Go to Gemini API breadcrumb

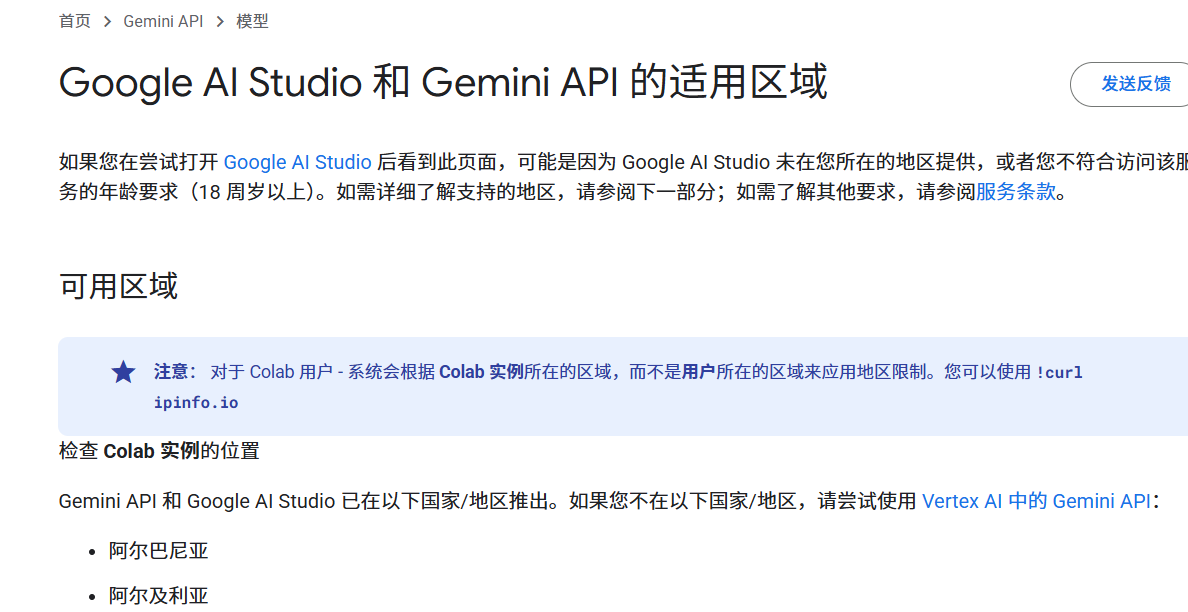point(164,21)
